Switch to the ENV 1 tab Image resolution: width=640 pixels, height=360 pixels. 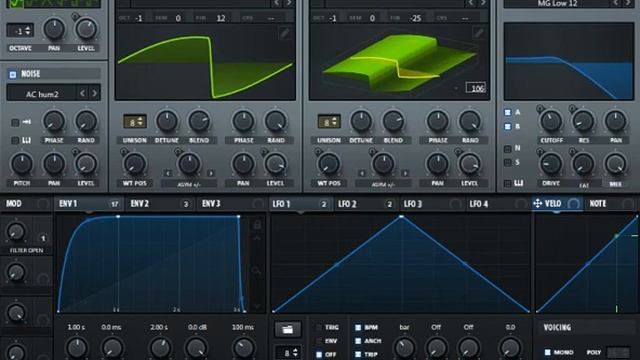[x=88, y=203]
